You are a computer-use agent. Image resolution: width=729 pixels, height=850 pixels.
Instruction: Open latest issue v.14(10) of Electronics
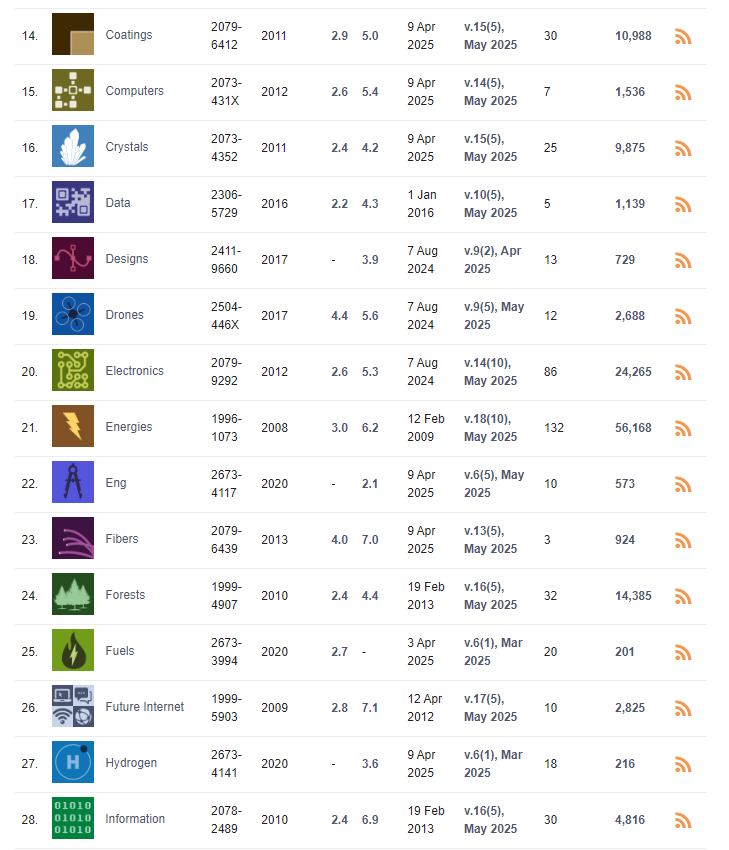pos(491,372)
